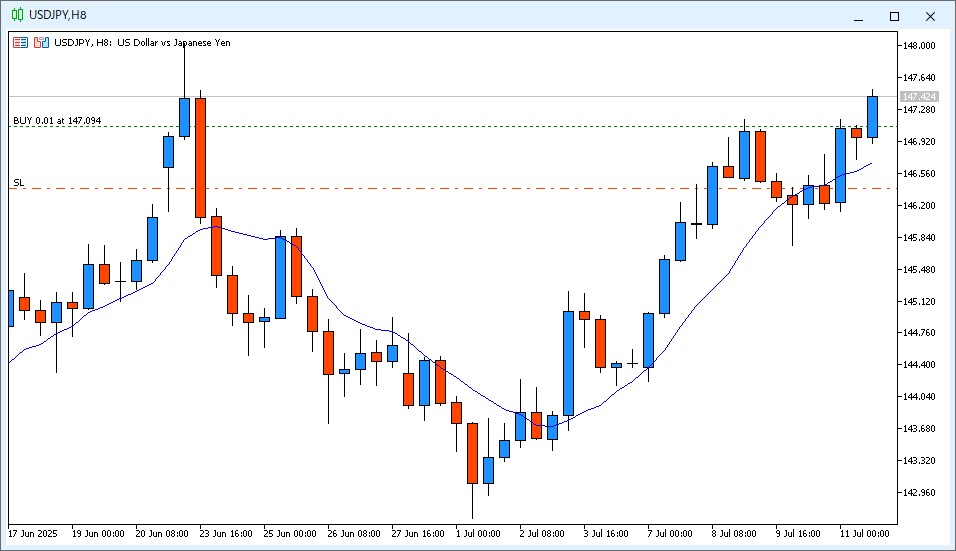
Task: Open the one-click trading panel icon
Action: [21, 43]
